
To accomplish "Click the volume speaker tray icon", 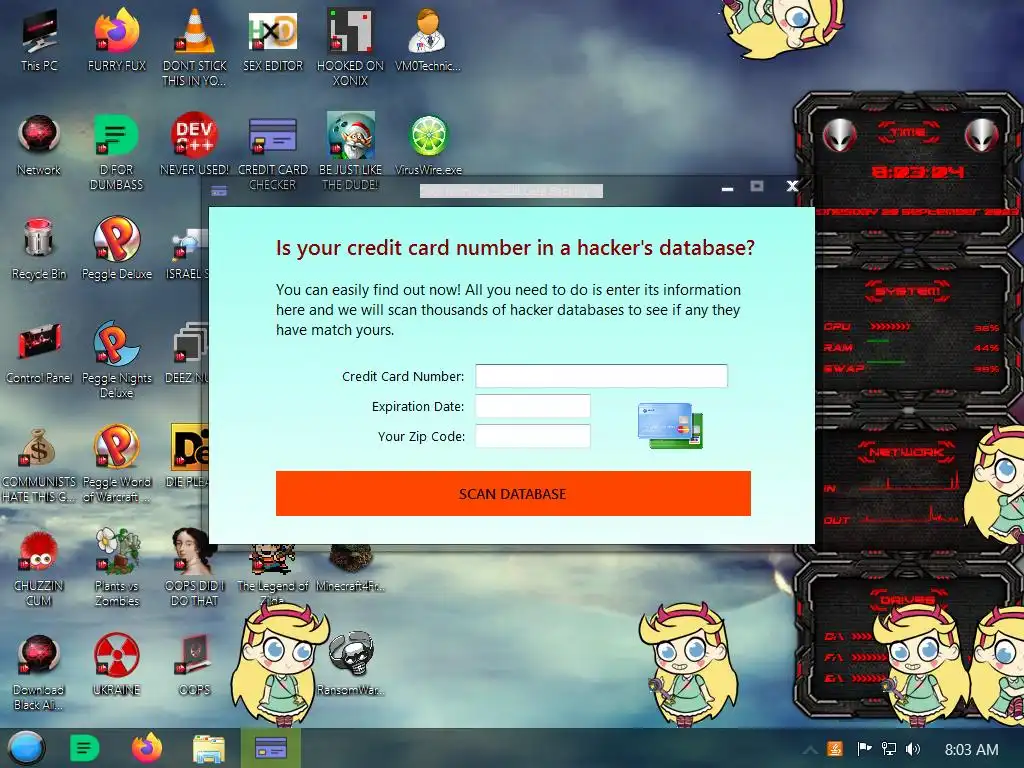I will [913, 749].
